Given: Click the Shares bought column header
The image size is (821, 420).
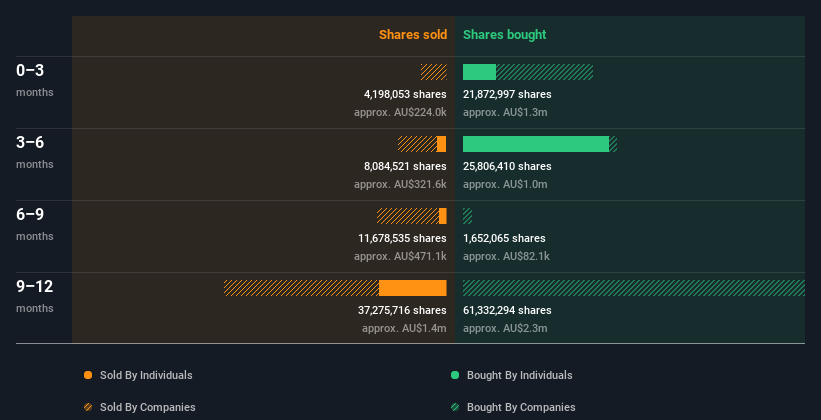Looking at the screenshot, I should [x=504, y=35].
